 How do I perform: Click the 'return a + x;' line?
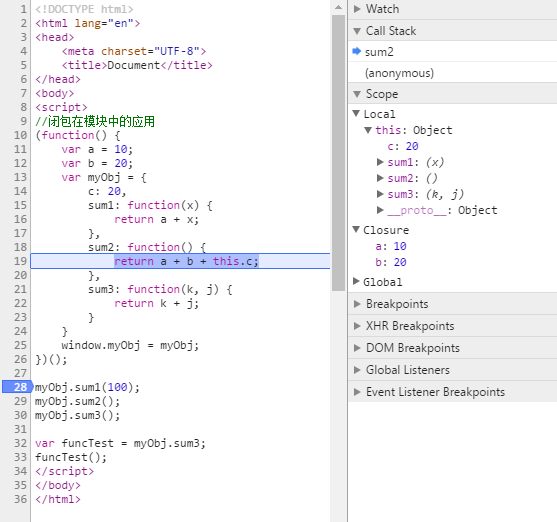(x=156, y=219)
